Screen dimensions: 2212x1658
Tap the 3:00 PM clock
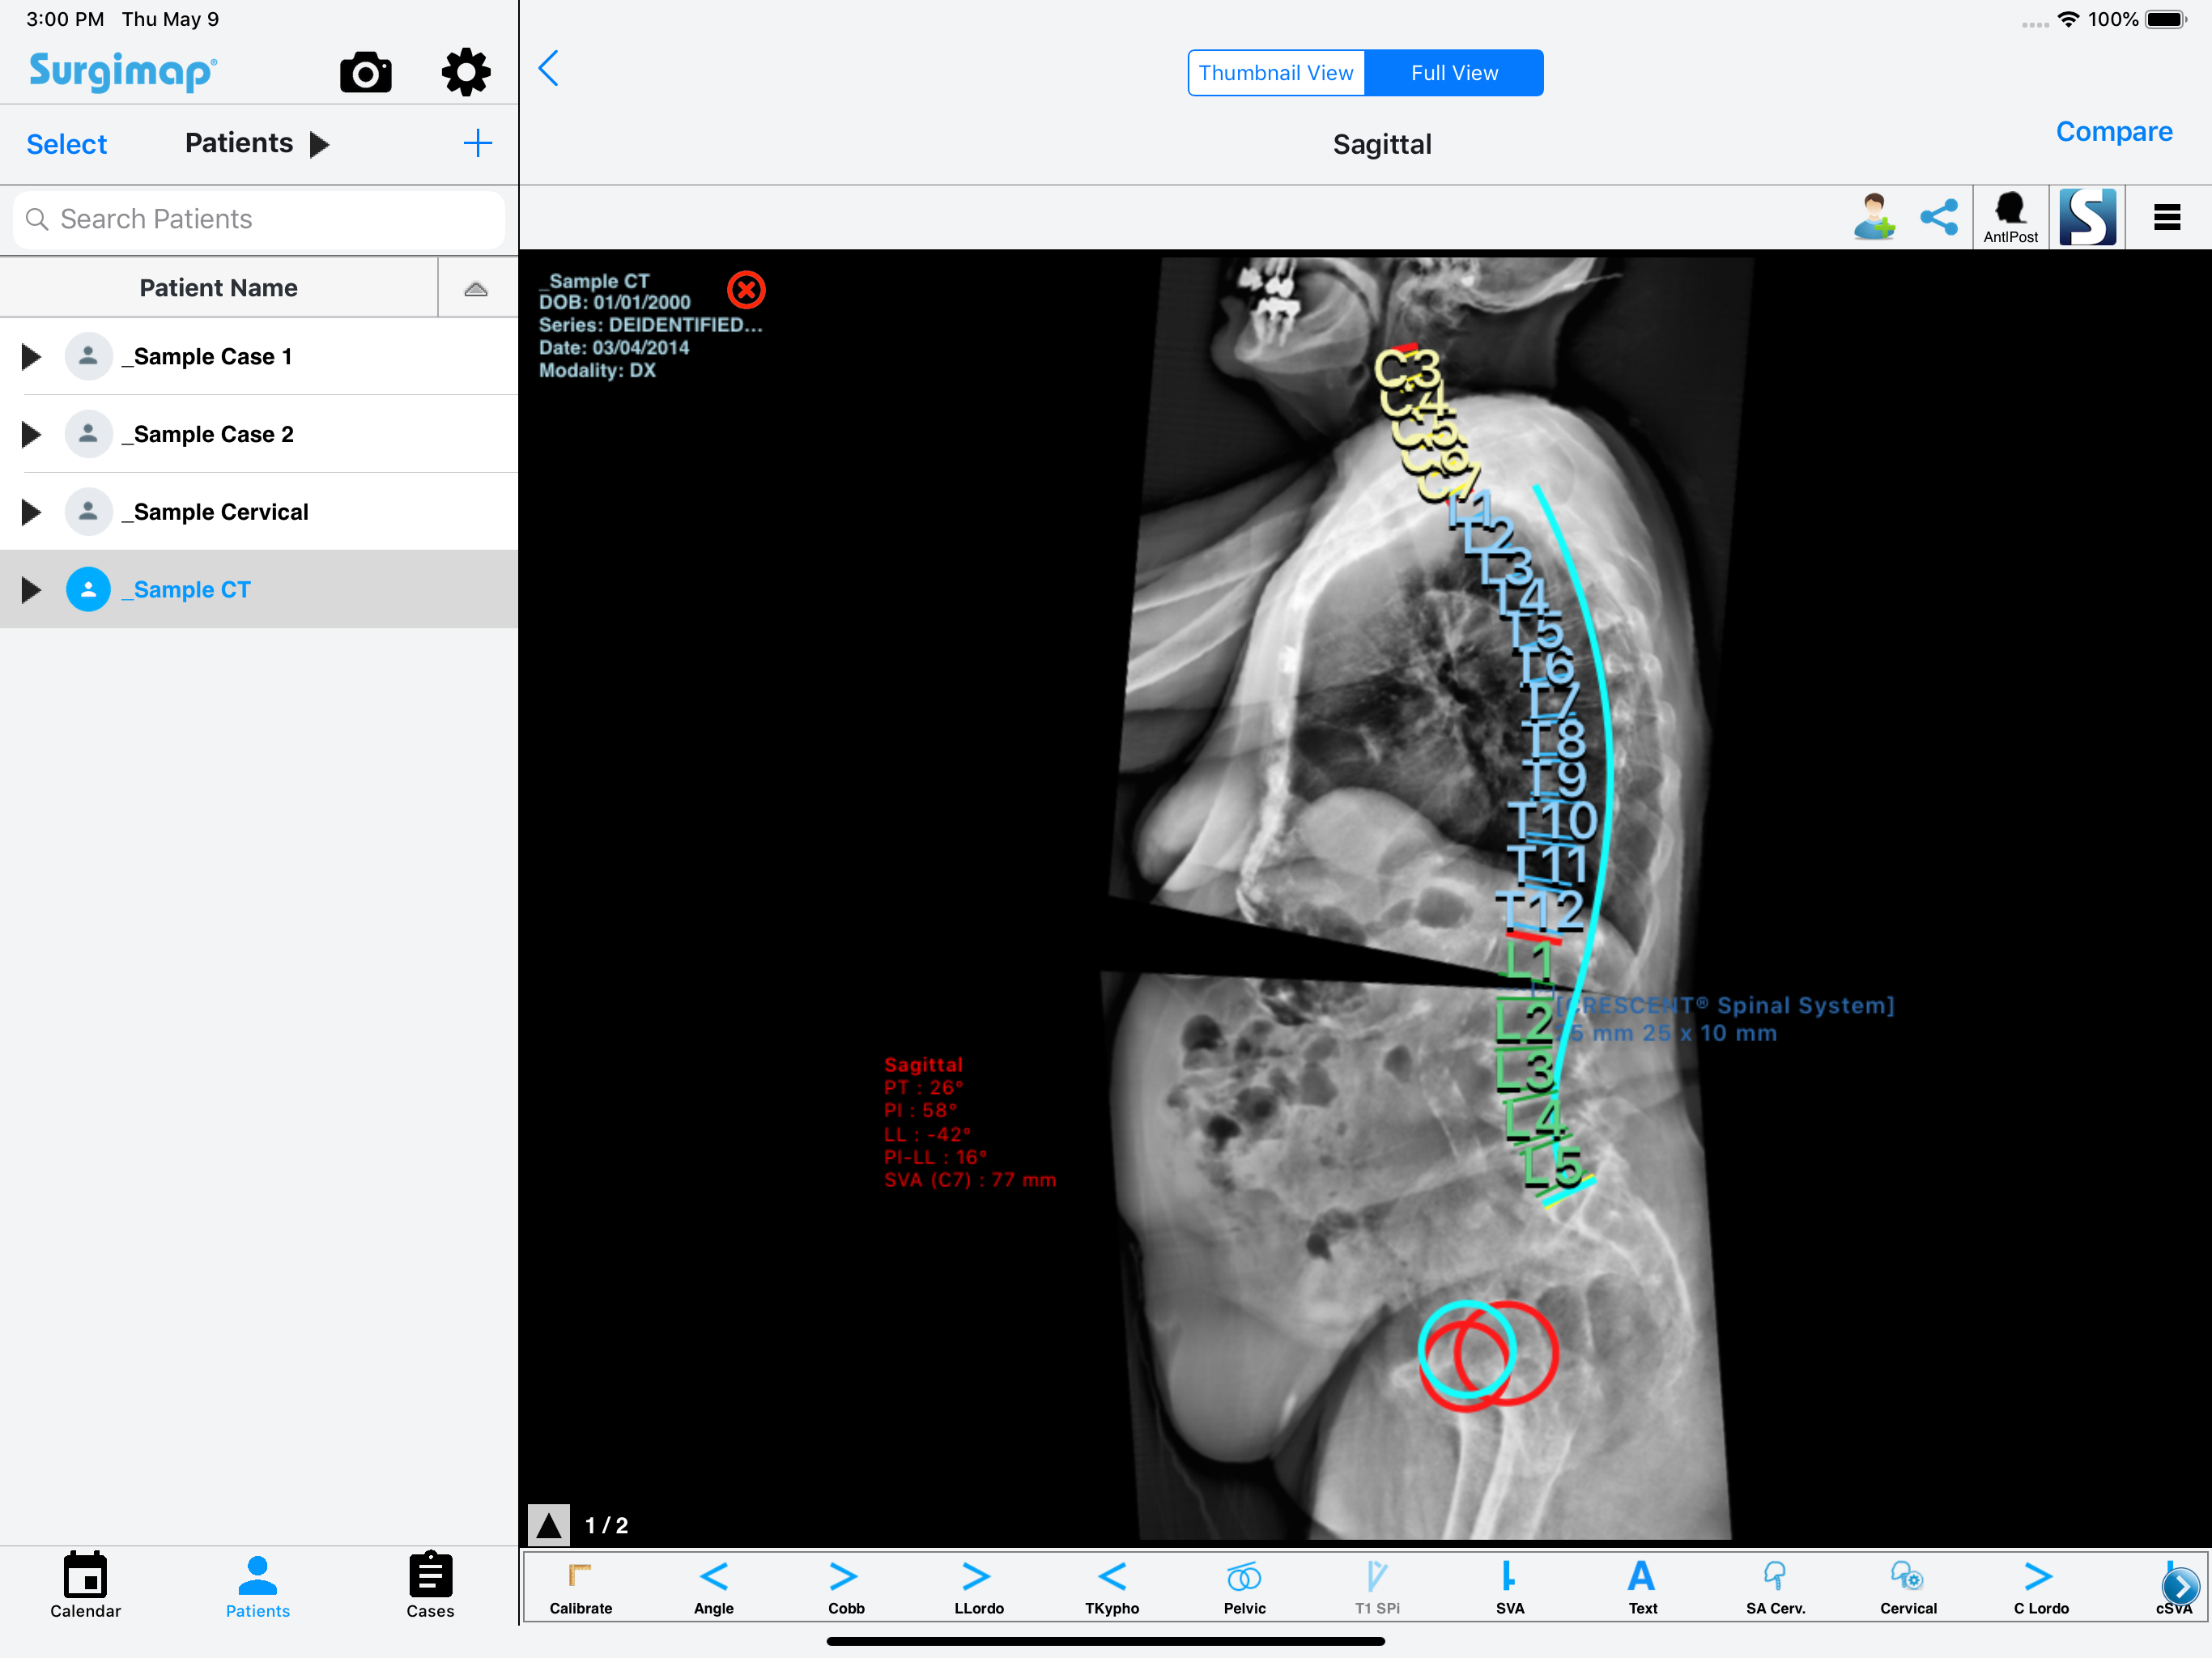tap(65, 19)
